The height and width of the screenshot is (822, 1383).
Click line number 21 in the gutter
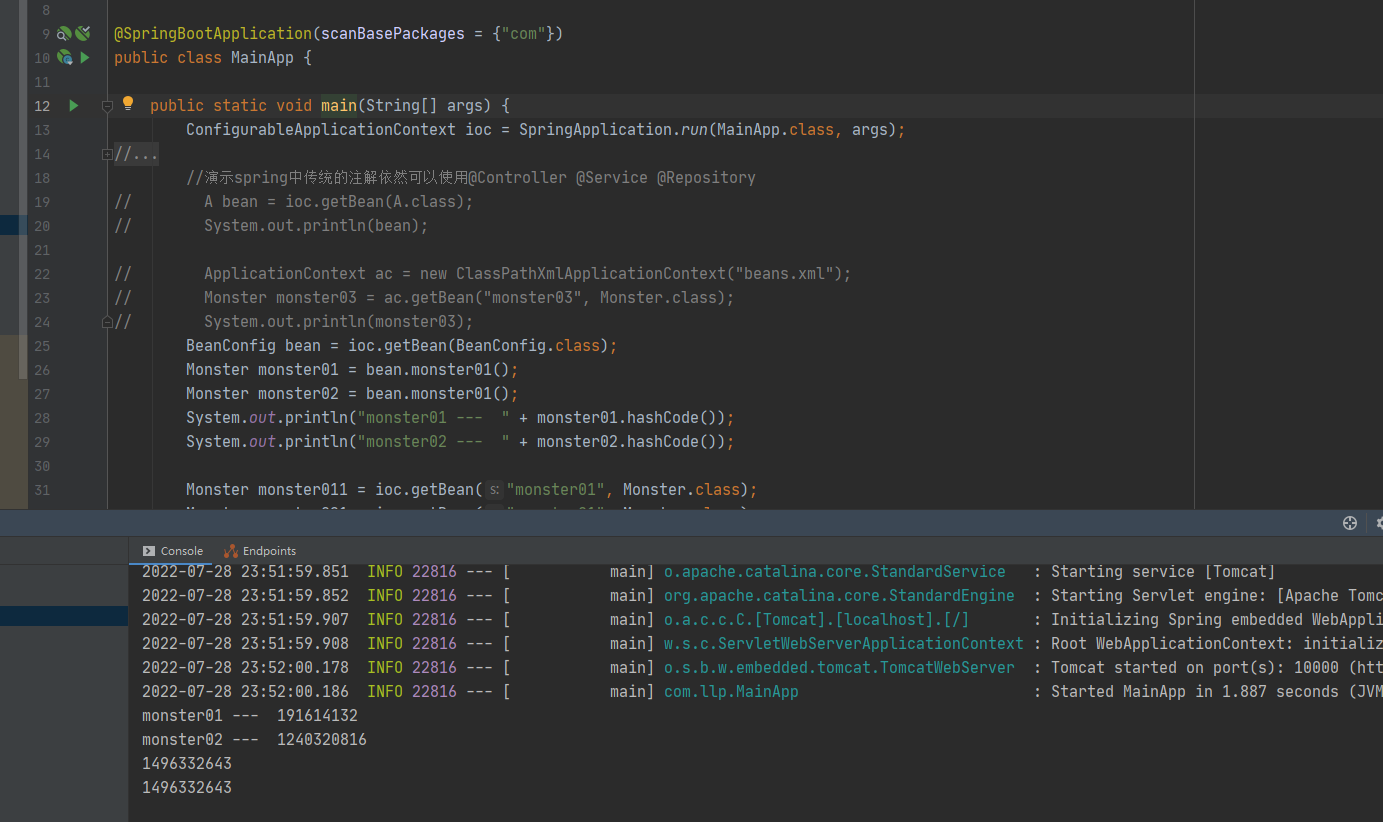(42, 250)
